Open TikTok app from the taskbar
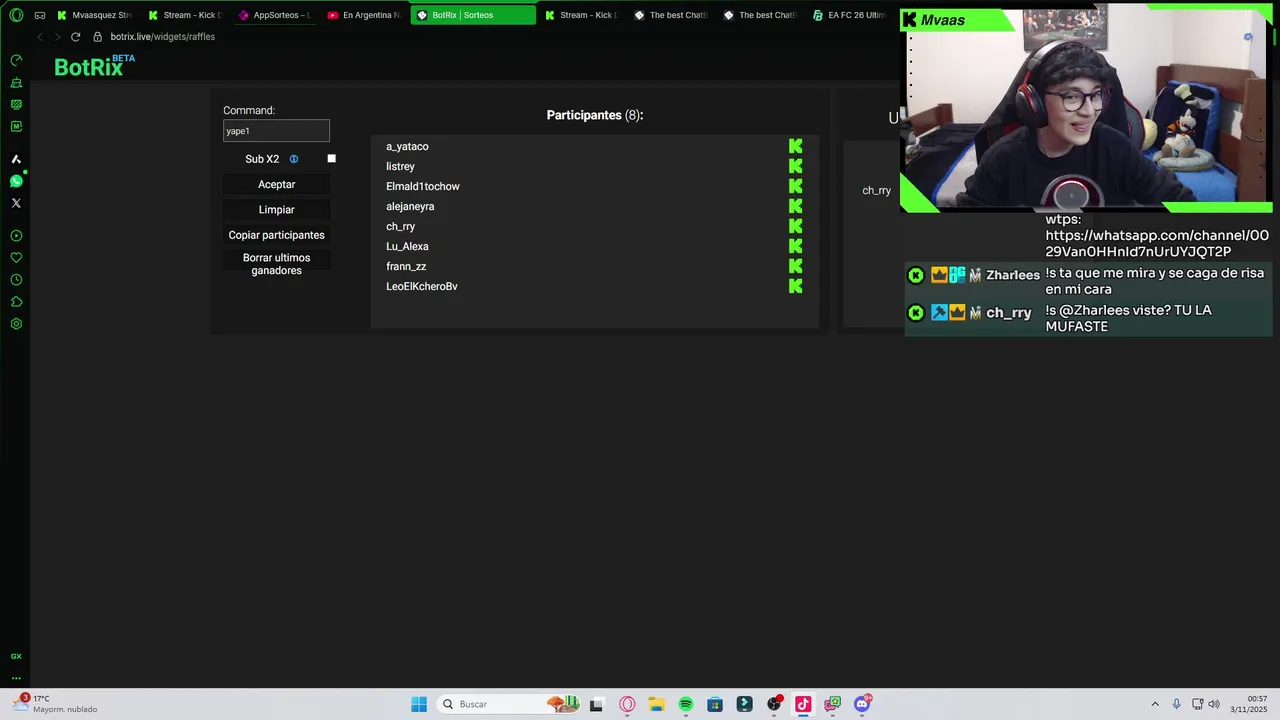 (803, 704)
